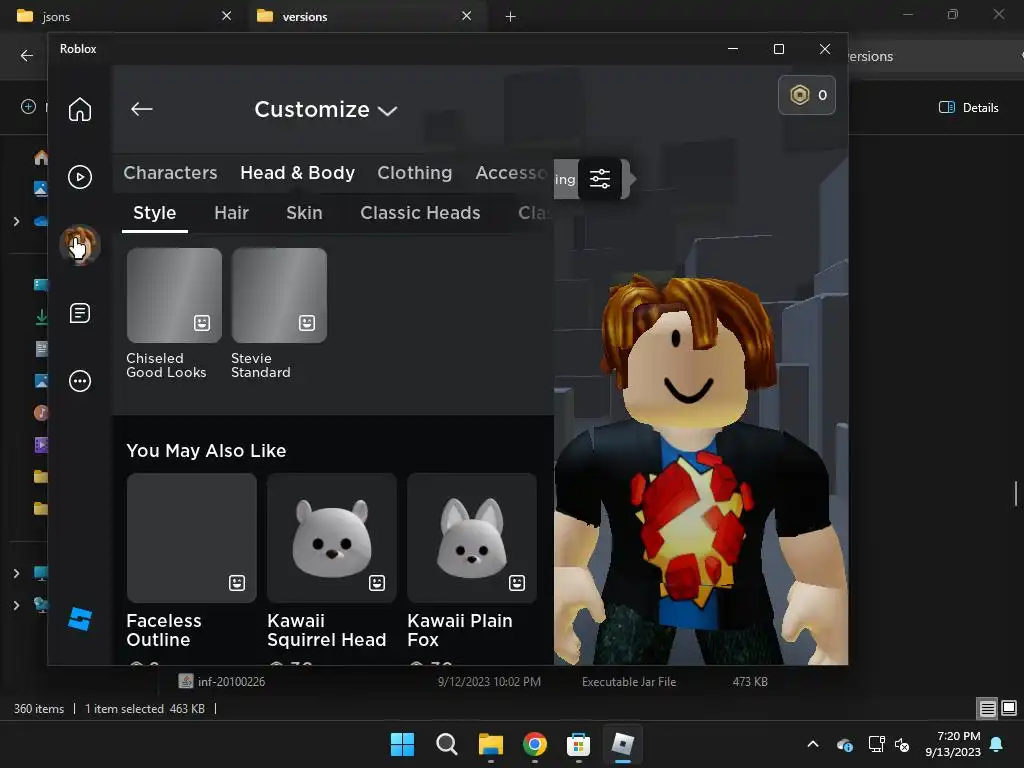Open the Discover play icon in sidebar
The width and height of the screenshot is (1024, 768).
80,177
